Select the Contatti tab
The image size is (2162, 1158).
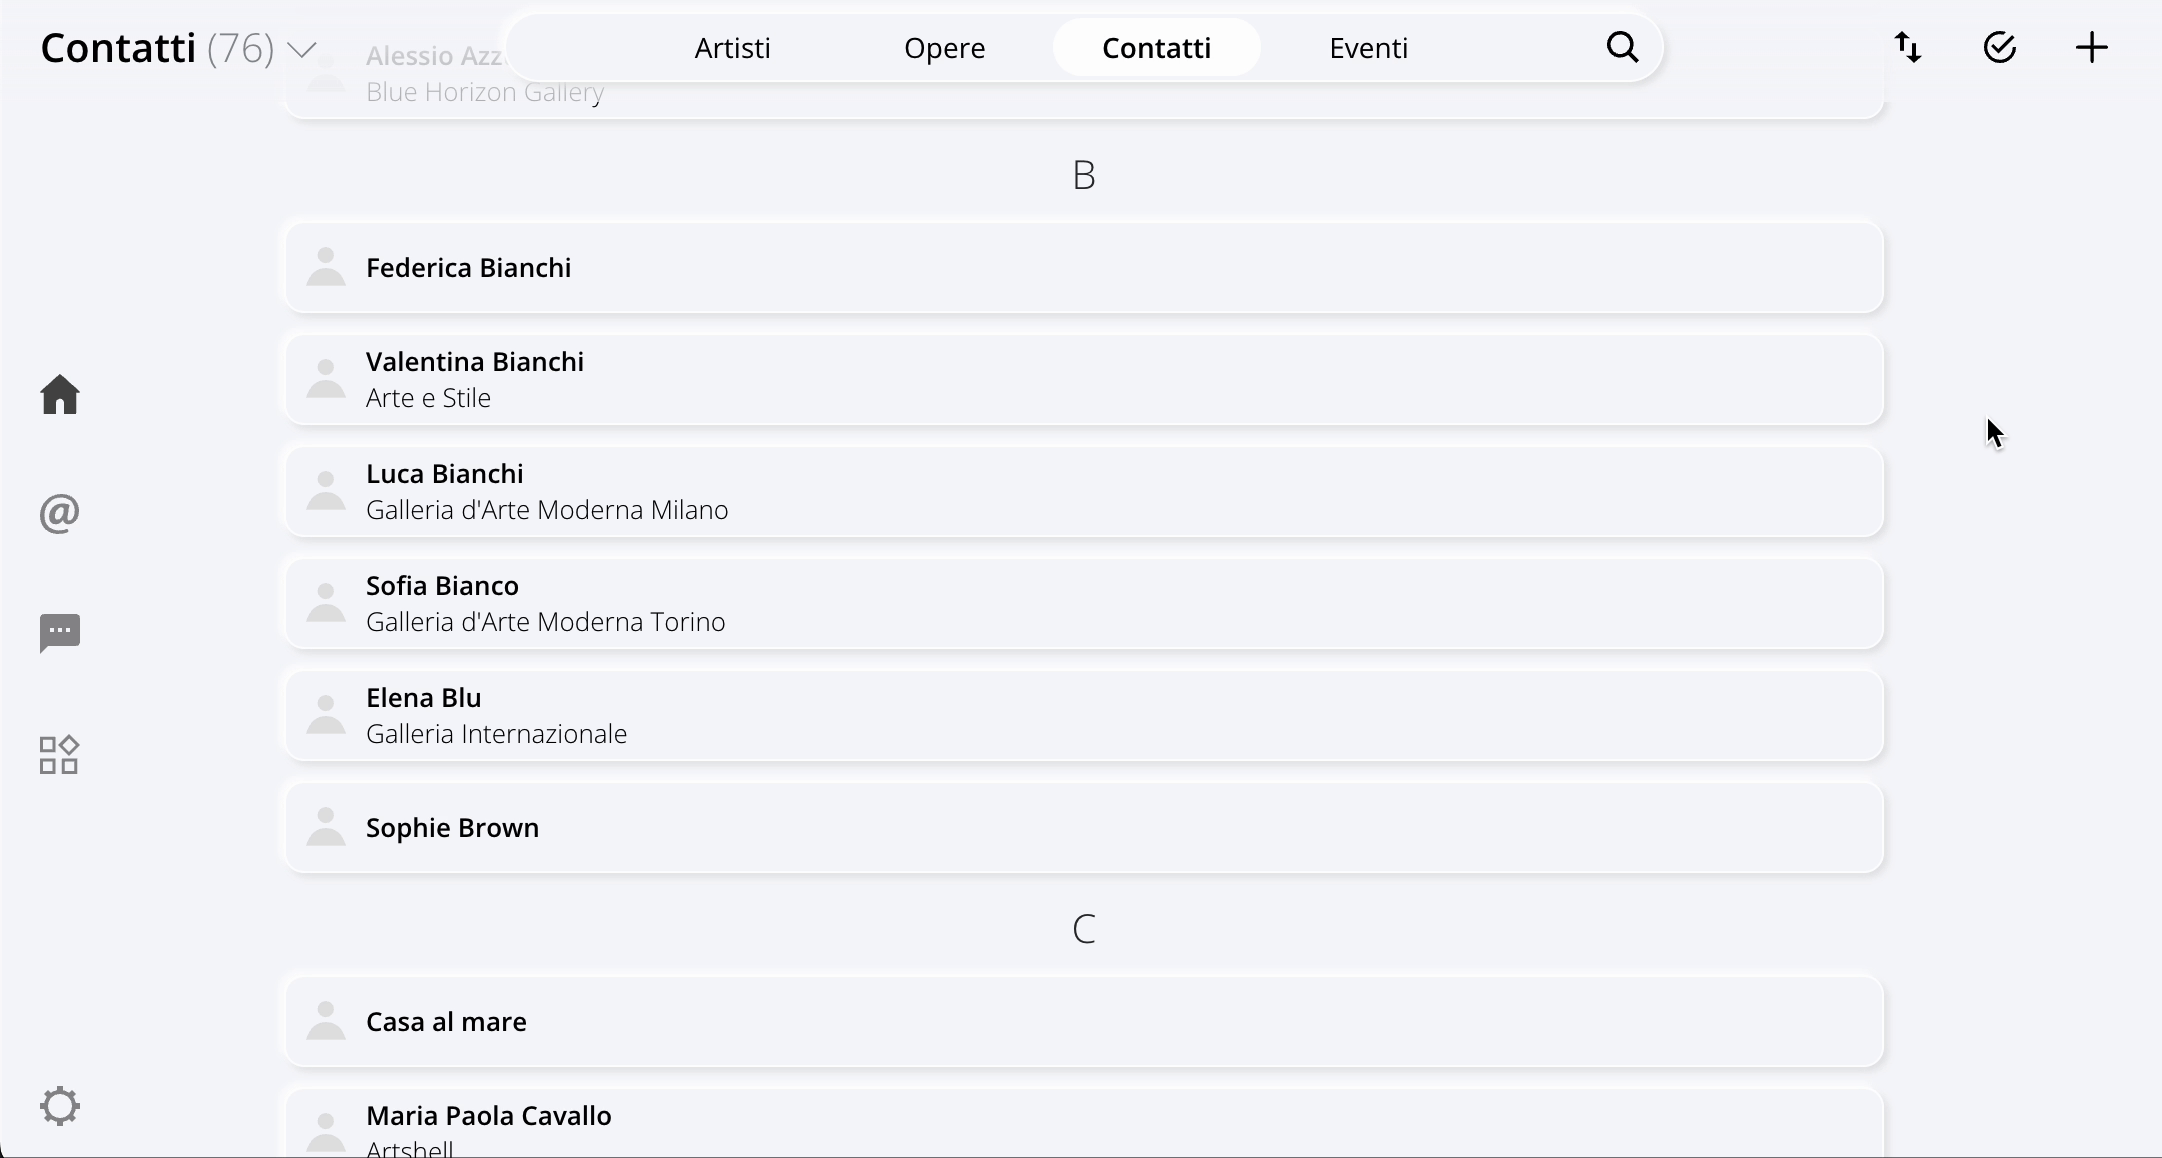[x=1156, y=47]
